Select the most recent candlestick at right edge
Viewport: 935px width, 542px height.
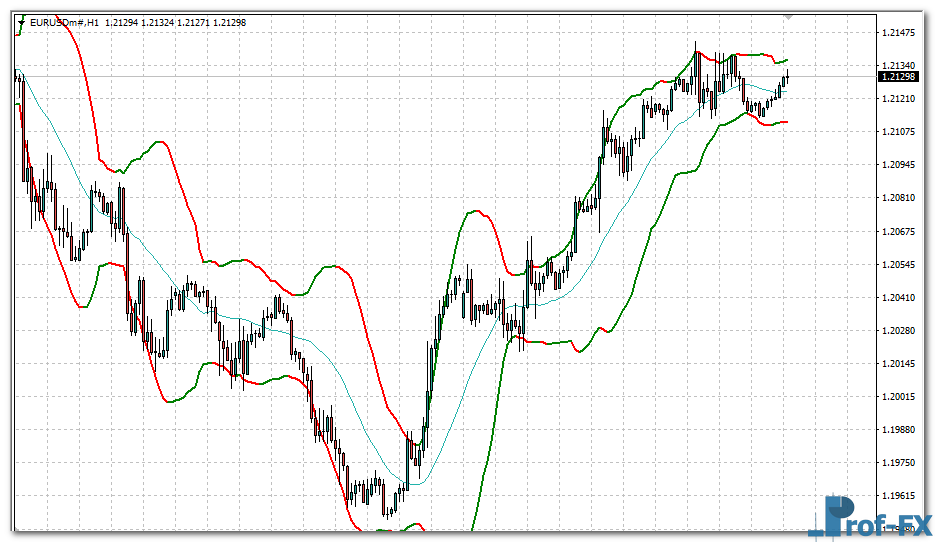(x=787, y=77)
